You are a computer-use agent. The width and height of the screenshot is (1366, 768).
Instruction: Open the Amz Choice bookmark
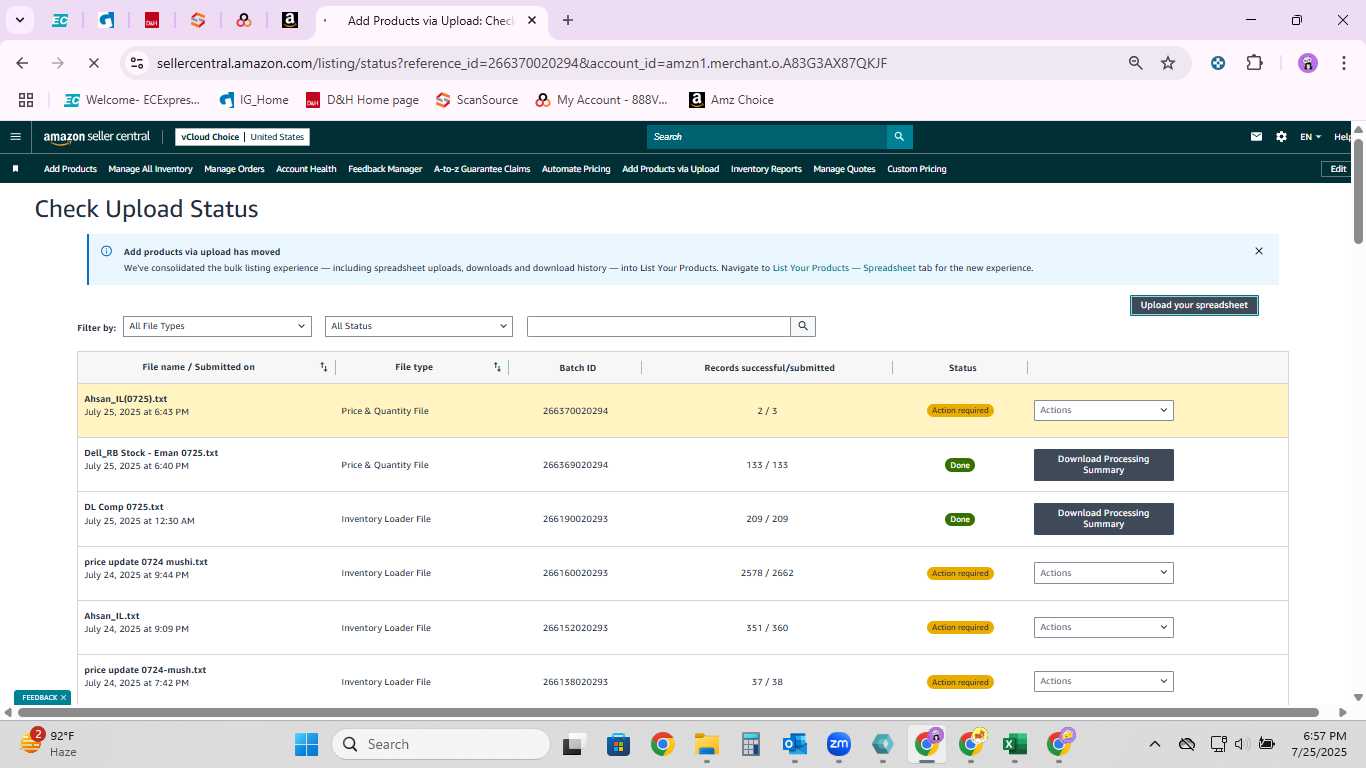pos(731,100)
